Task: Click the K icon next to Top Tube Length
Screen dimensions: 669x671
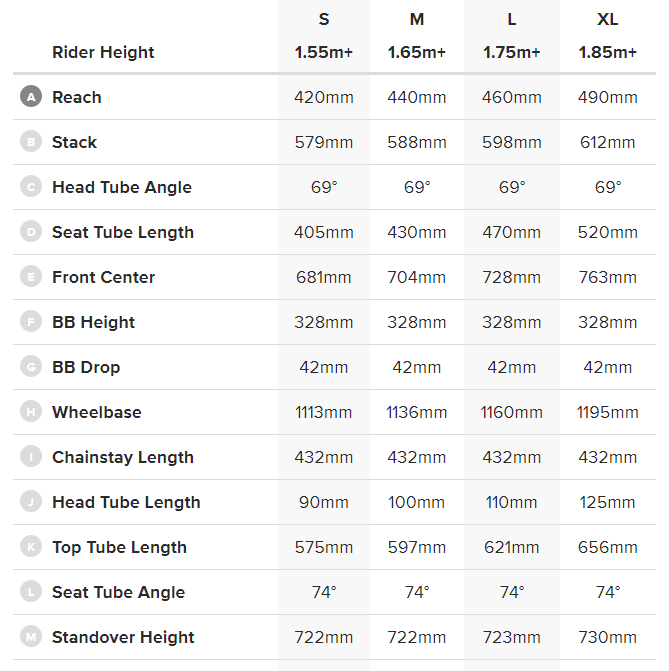Action: (31, 547)
